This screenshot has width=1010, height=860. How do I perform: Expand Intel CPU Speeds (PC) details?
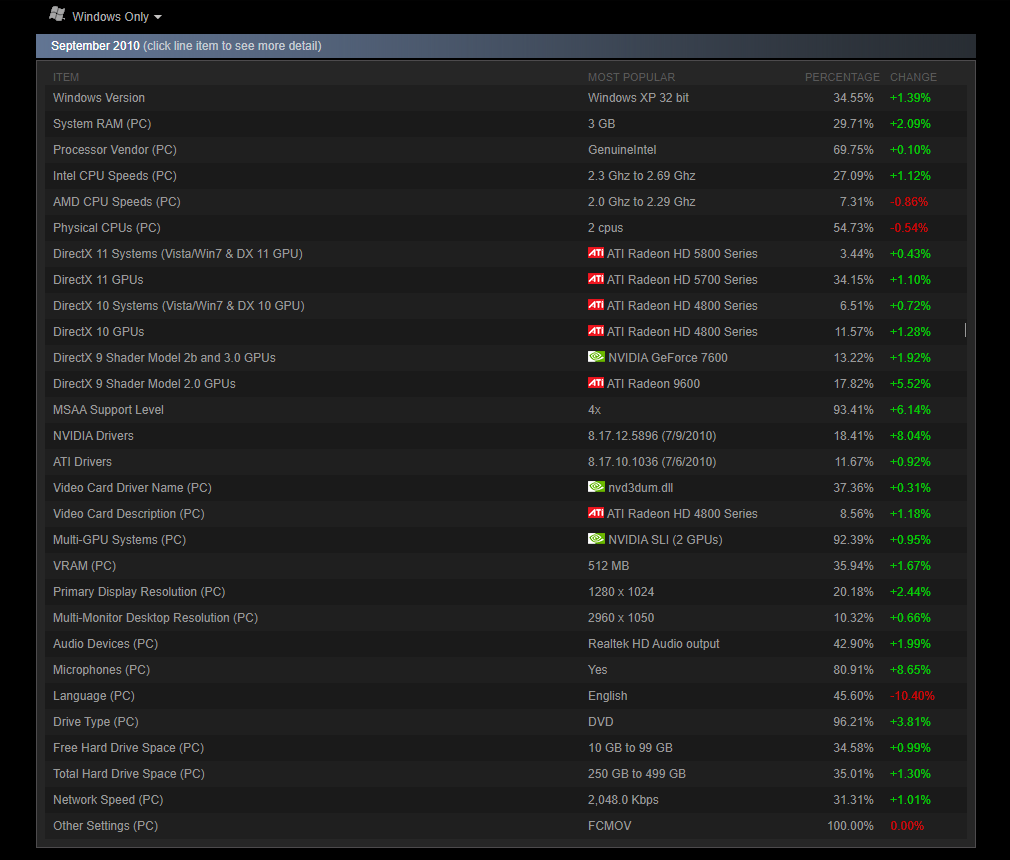coord(506,176)
